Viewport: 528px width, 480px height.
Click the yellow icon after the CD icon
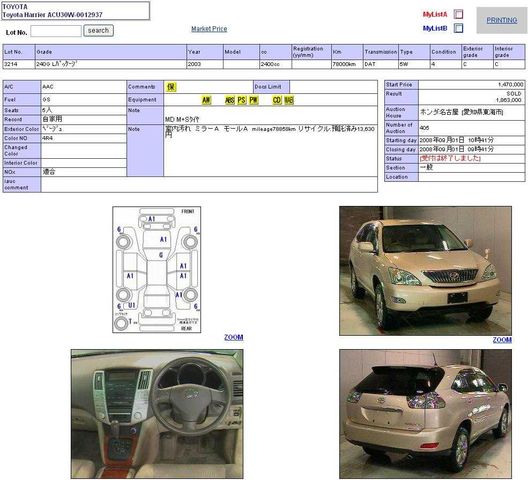[x=289, y=100]
